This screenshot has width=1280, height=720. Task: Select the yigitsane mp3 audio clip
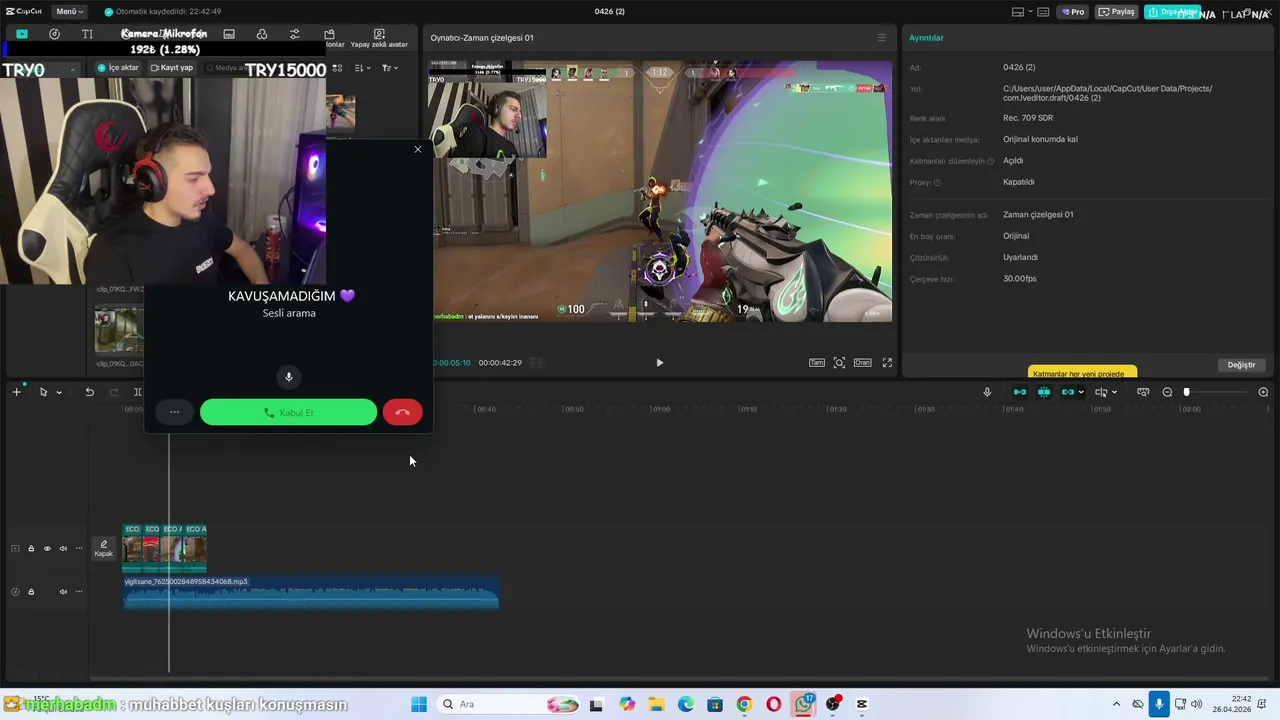pyautogui.click(x=311, y=591)
